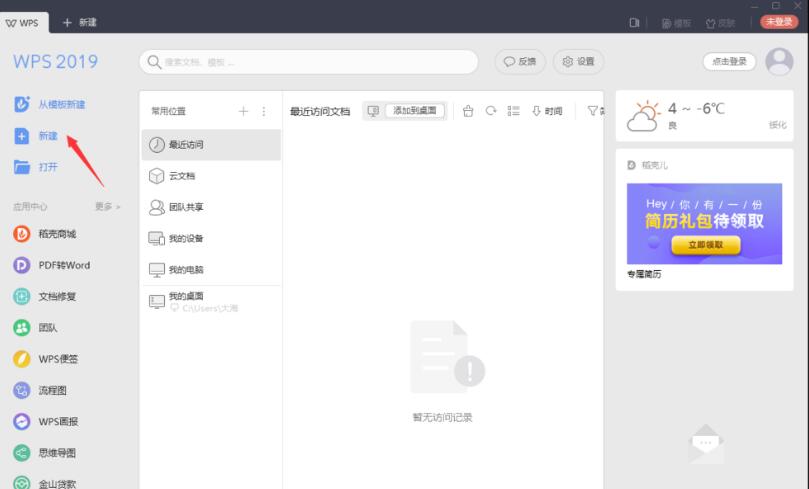
Task: Click the 优化 link in the weather card
Action: 778,125
